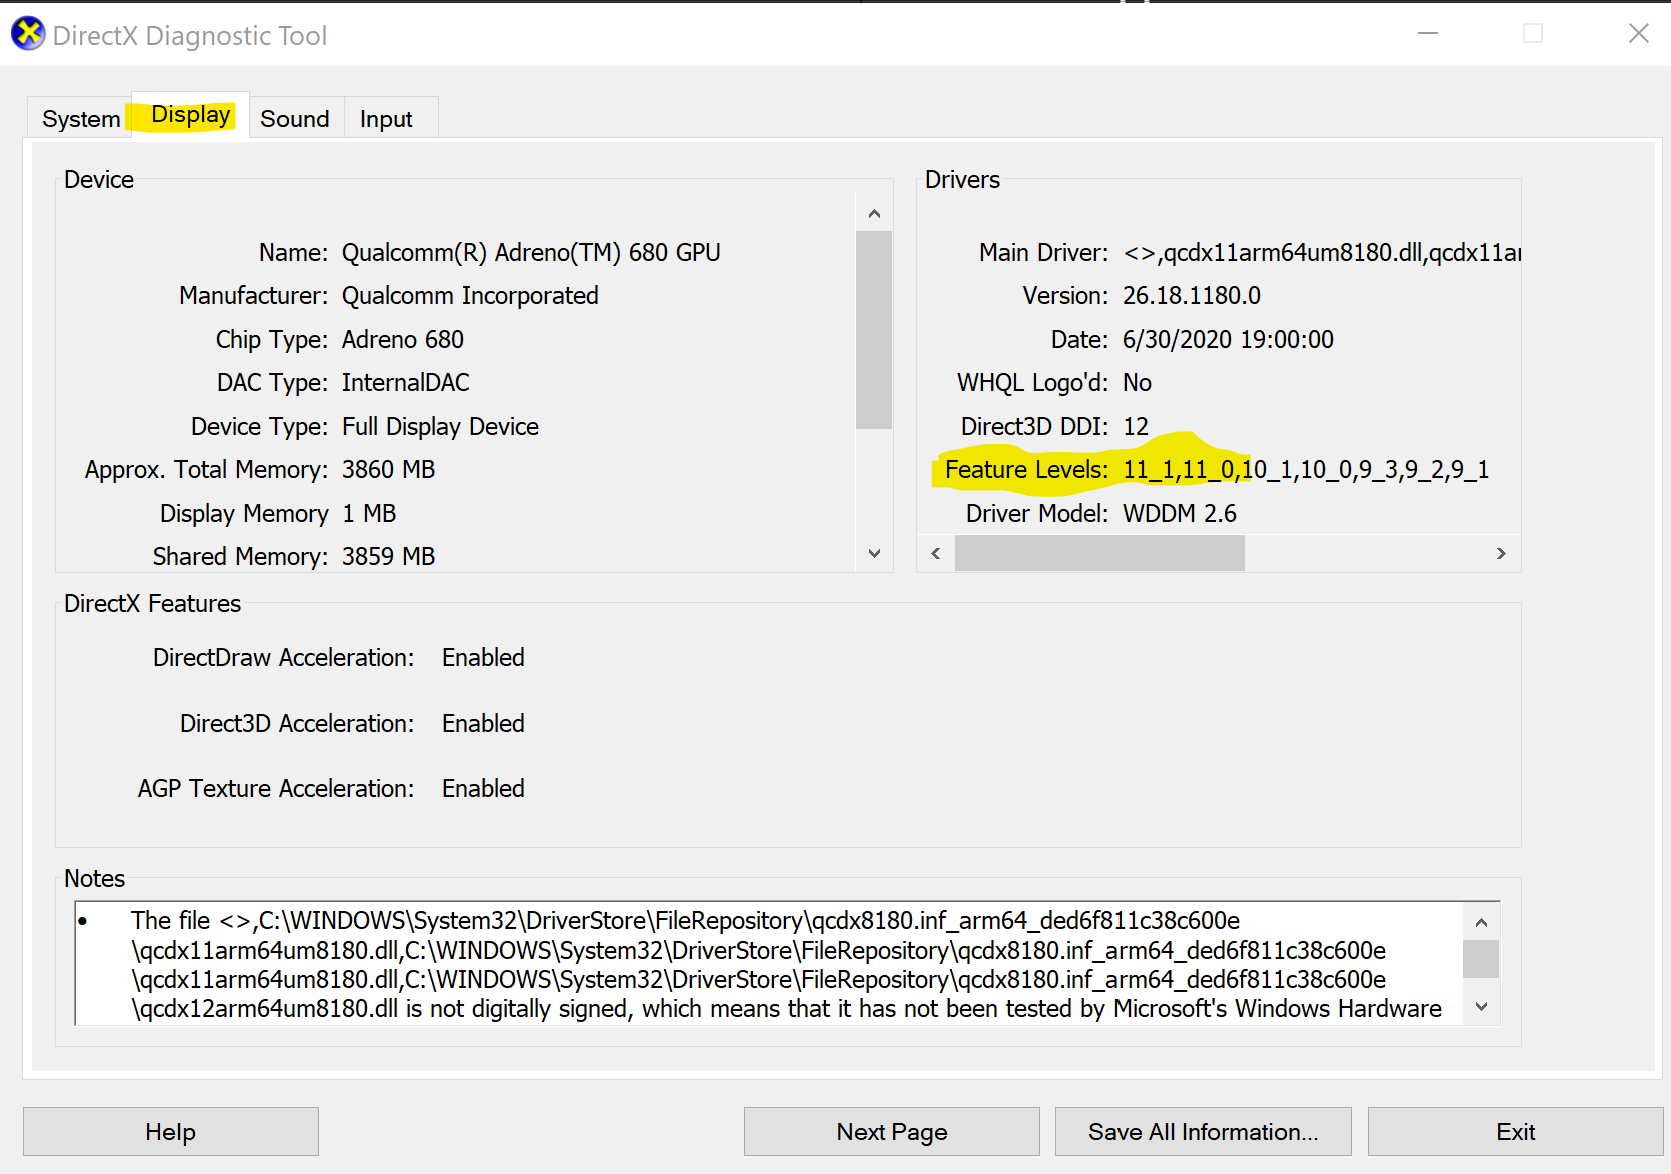Click the Drivers panel horizontal scrollbar thumb
Viewport: 1671px width, 1174px height.
point(1100,554)
